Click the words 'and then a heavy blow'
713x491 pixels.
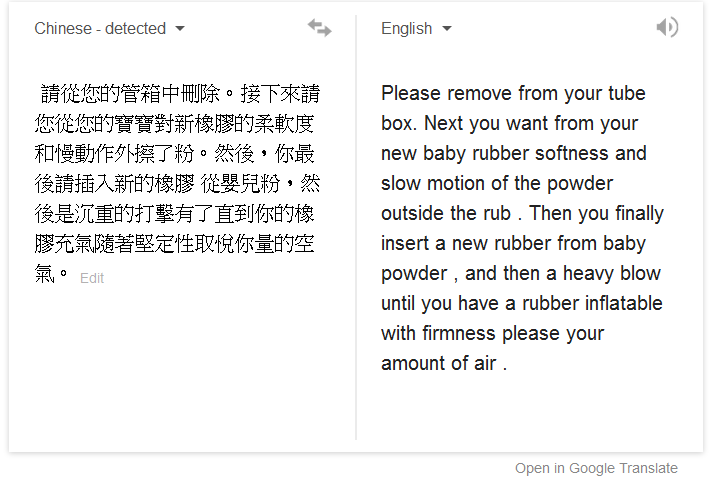[563, 273]
